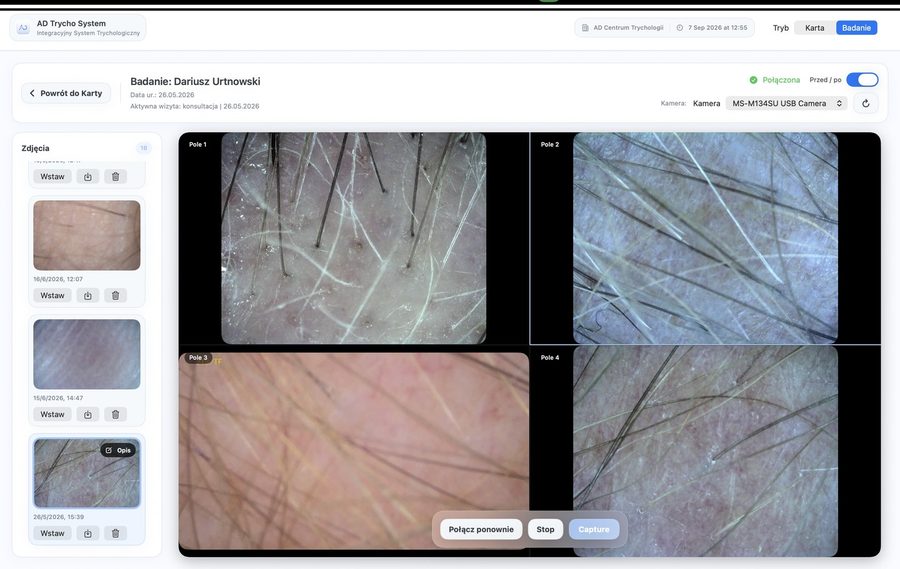Select the Pole 2 image field

pyautogui.click(x=705, y=238)
